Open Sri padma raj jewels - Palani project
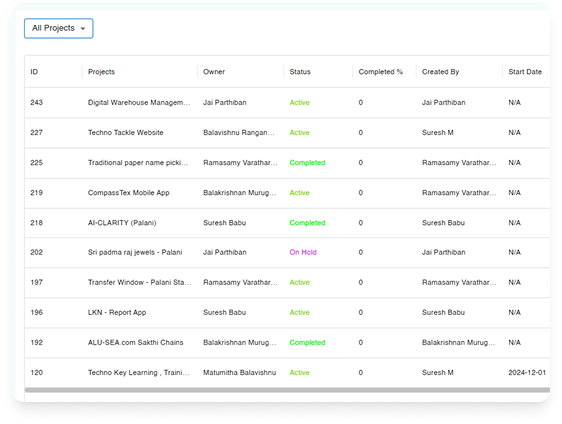This screenshot has width=562, height=424. click(x=135, y=252)
